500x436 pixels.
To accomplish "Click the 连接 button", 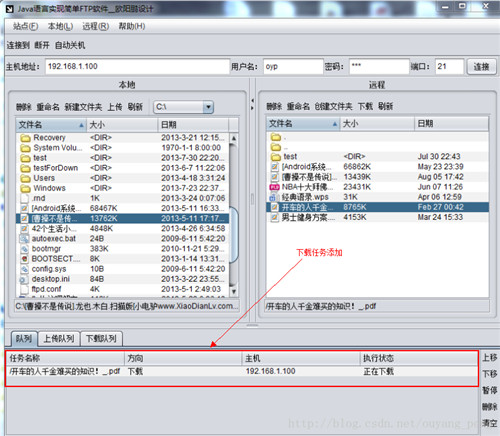I will (481, 67).
